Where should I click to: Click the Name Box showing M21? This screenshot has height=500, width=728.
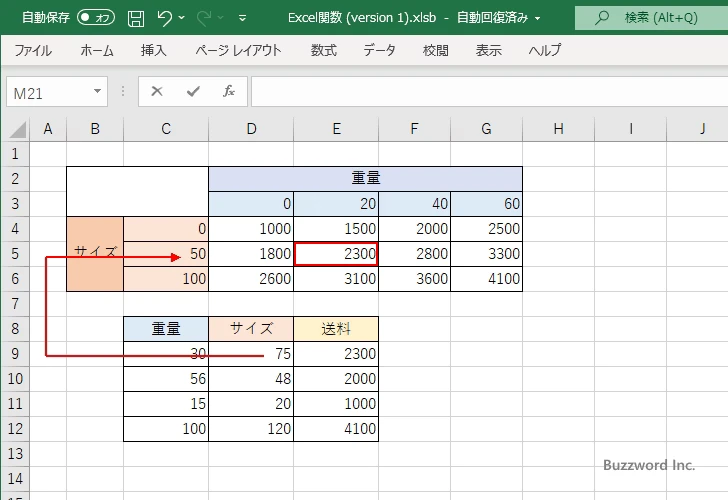tap(49, 92)
